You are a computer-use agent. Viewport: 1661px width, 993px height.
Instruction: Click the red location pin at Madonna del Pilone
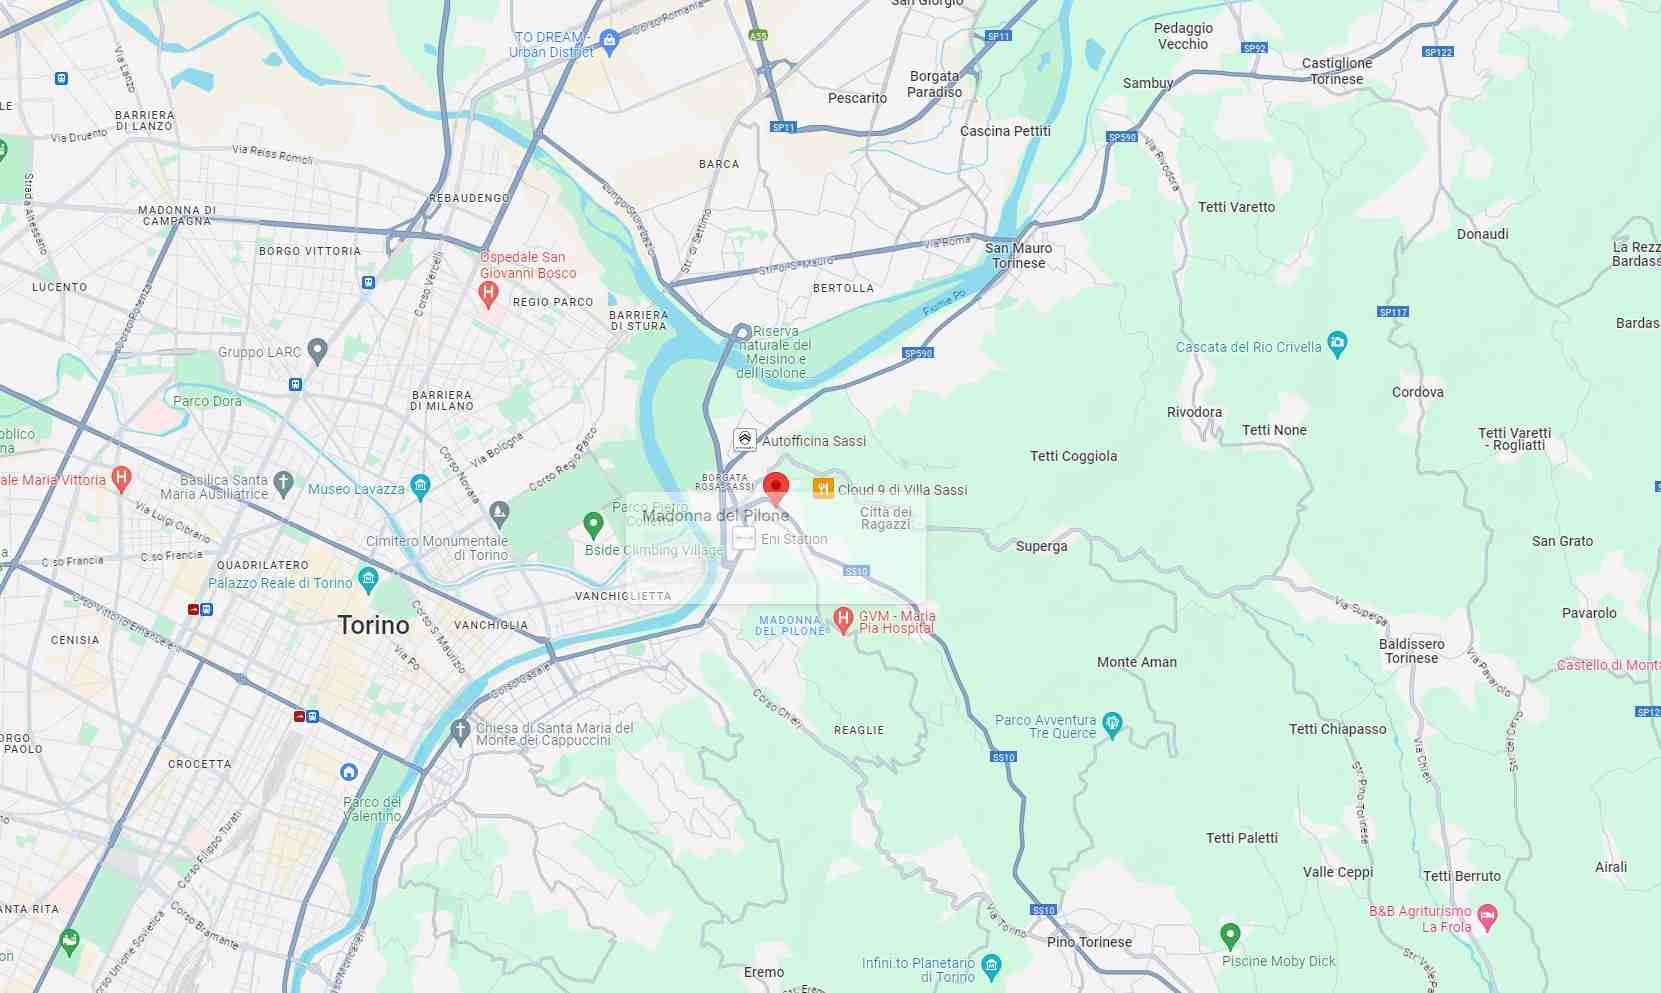tap(775, 489)
